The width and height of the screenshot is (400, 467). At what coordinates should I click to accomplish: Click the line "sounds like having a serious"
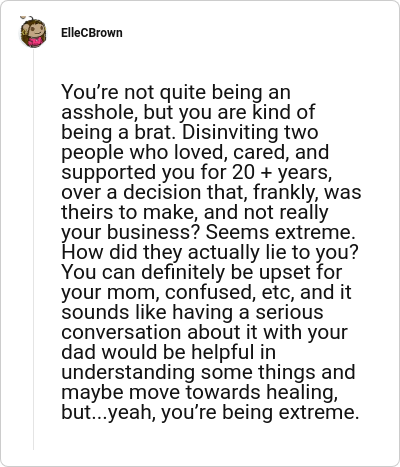[192, 312]
